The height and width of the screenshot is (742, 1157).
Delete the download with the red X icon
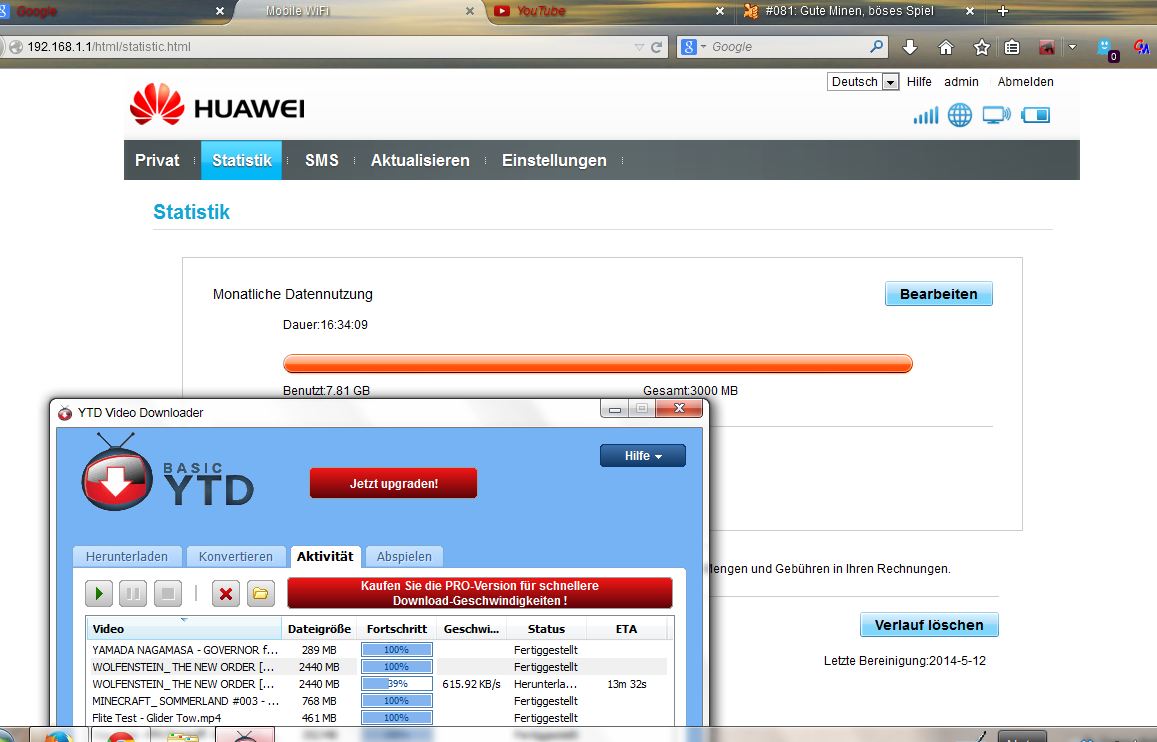[x=226, y=594]
